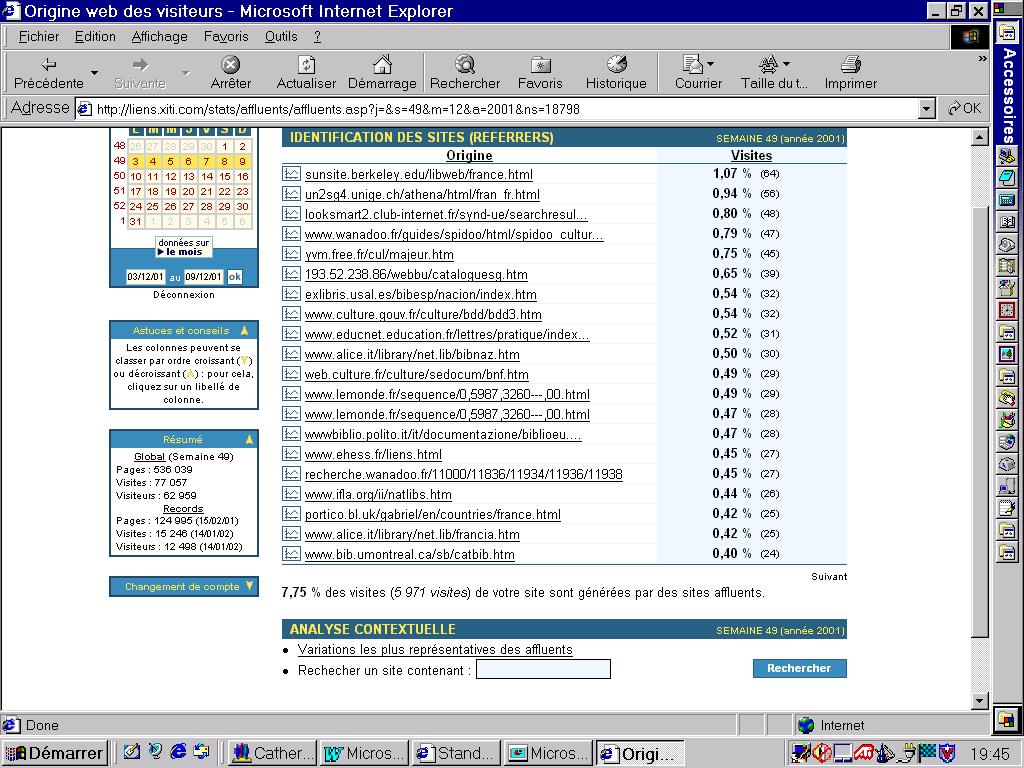The height and width of the screenshot is (768, 1024).
Task: Open chart icon for yvm.free.fr row
Action: [x=291, y=254]
